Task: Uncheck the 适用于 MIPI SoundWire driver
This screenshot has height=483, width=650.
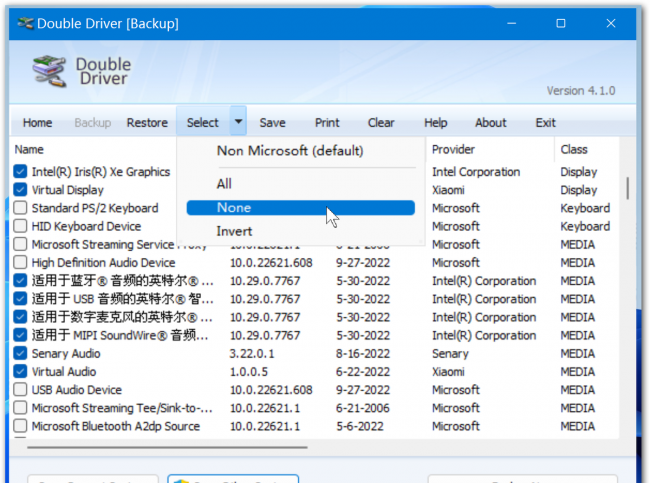Action: (20, 335)
